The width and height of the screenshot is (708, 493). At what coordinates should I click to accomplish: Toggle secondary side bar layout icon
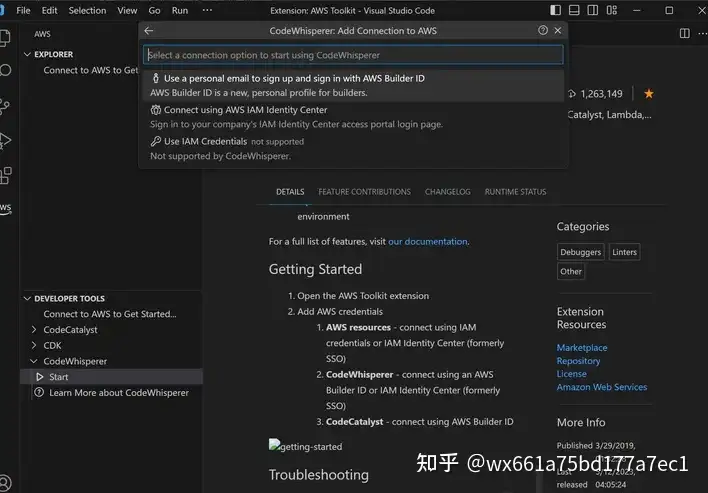(x=592, y=10)
